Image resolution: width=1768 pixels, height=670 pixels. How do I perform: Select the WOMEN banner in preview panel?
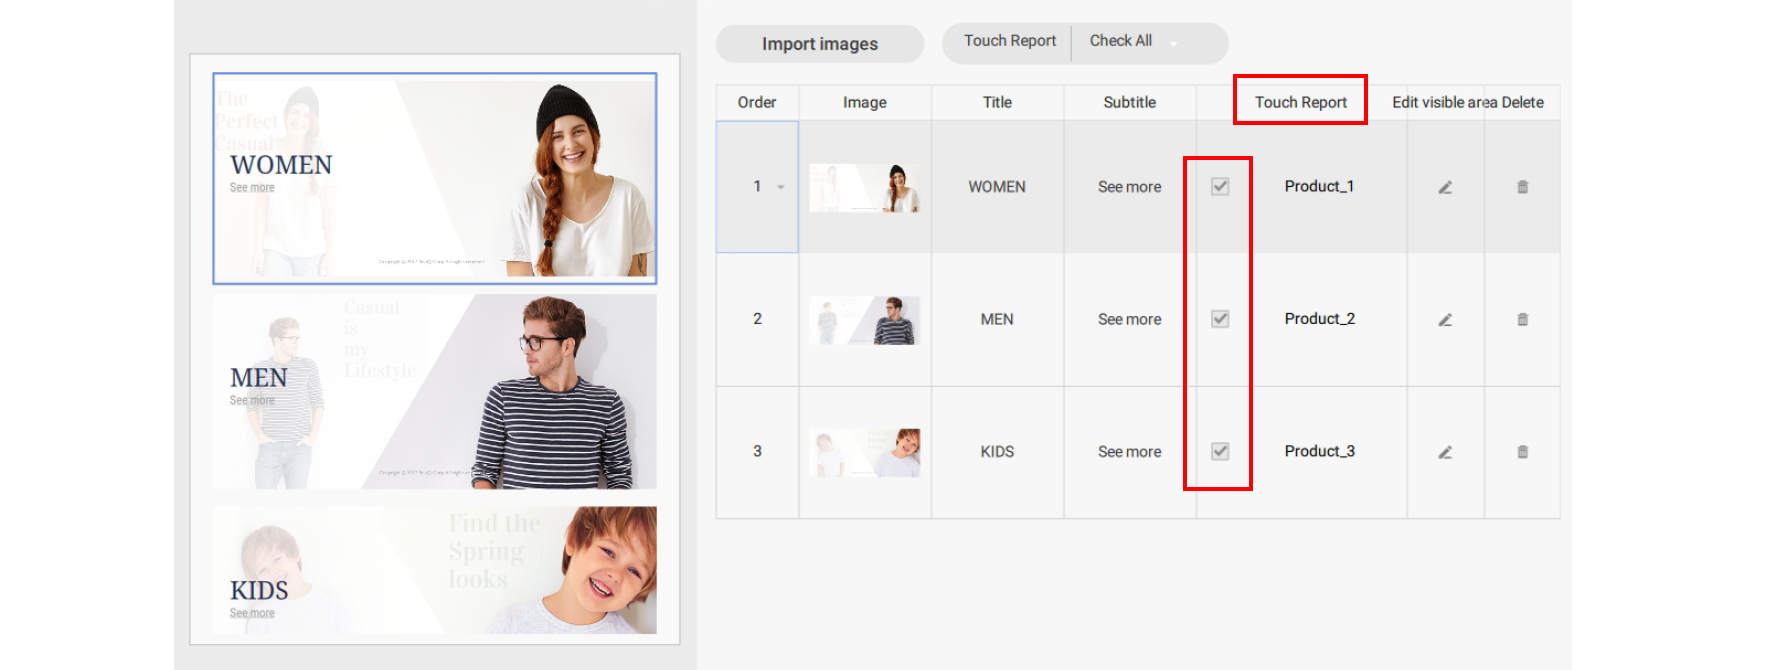[434, 178]
